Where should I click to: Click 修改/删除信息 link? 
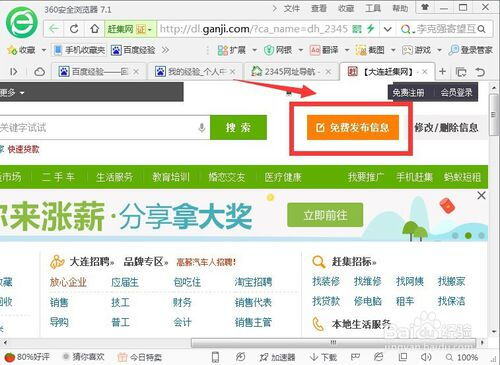tap(446, 127)
